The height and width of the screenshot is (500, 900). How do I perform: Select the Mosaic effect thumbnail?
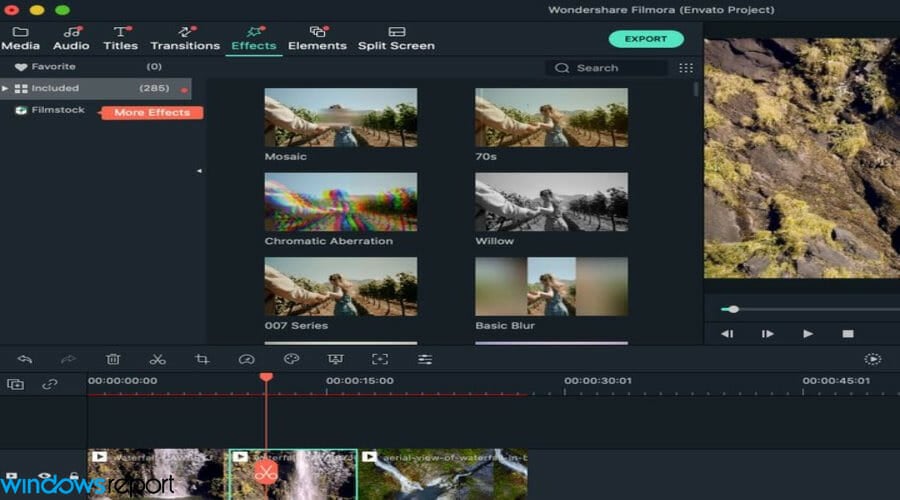pyautogui.click(x=340, y=117)
